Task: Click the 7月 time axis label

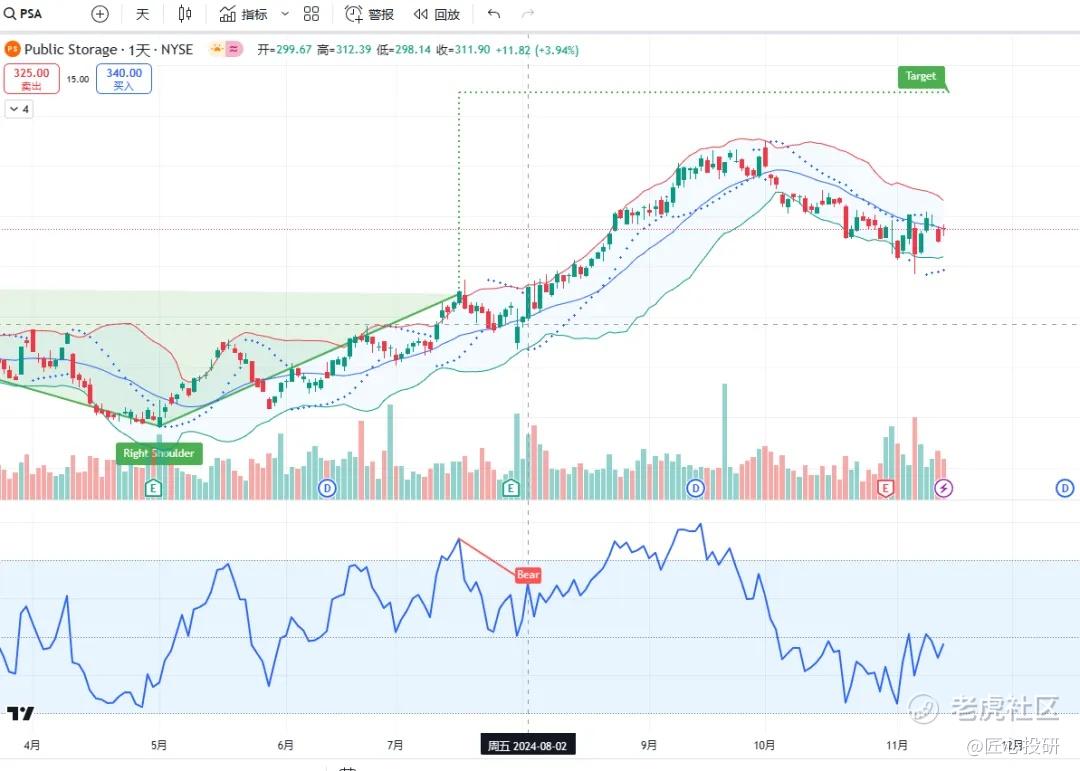Action: [395, 746]
